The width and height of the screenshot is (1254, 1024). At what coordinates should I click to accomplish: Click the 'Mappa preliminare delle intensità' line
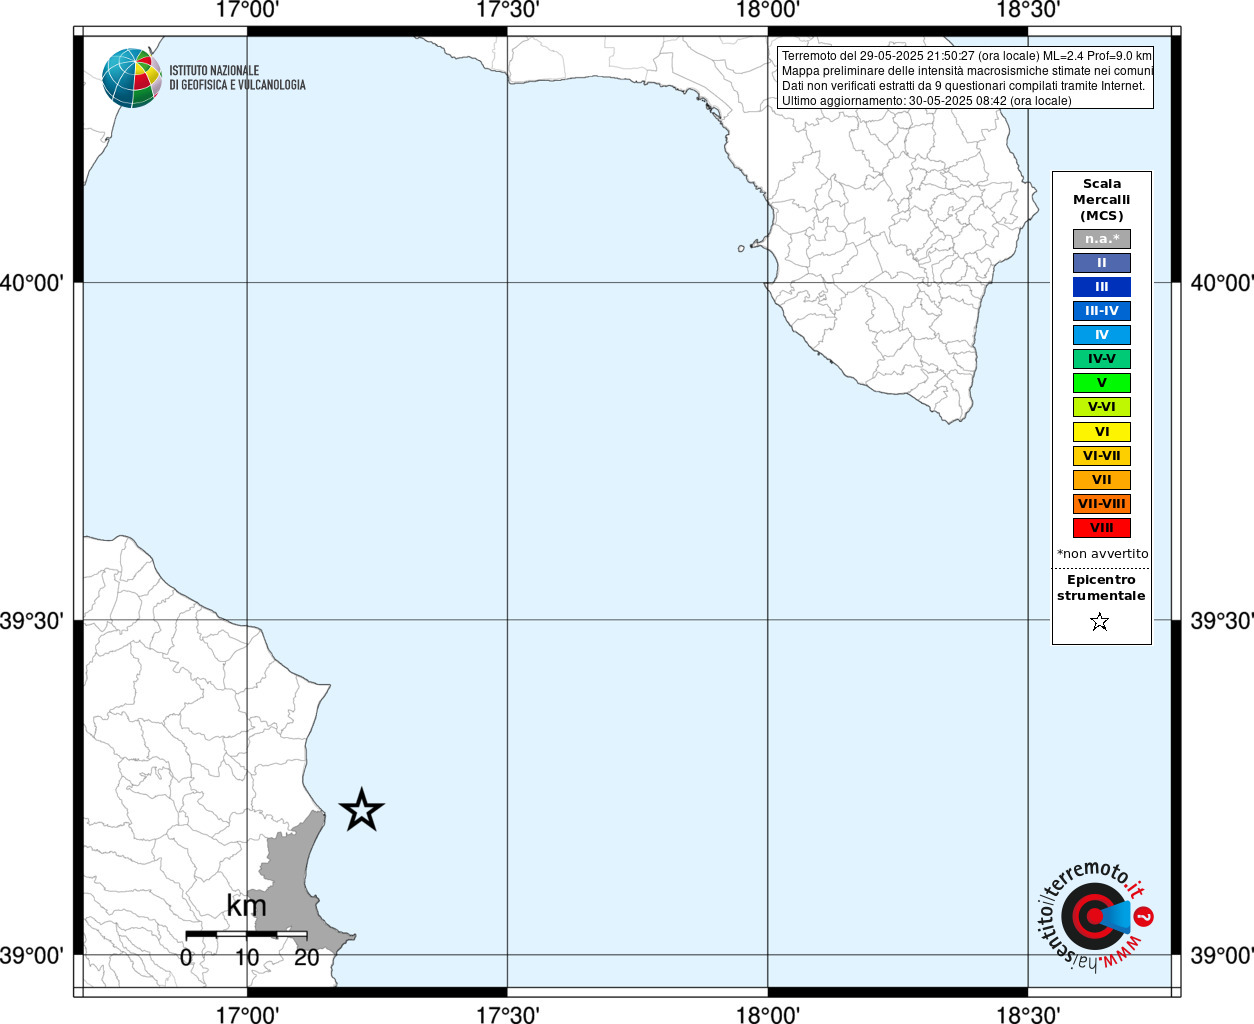click(966, 71)
